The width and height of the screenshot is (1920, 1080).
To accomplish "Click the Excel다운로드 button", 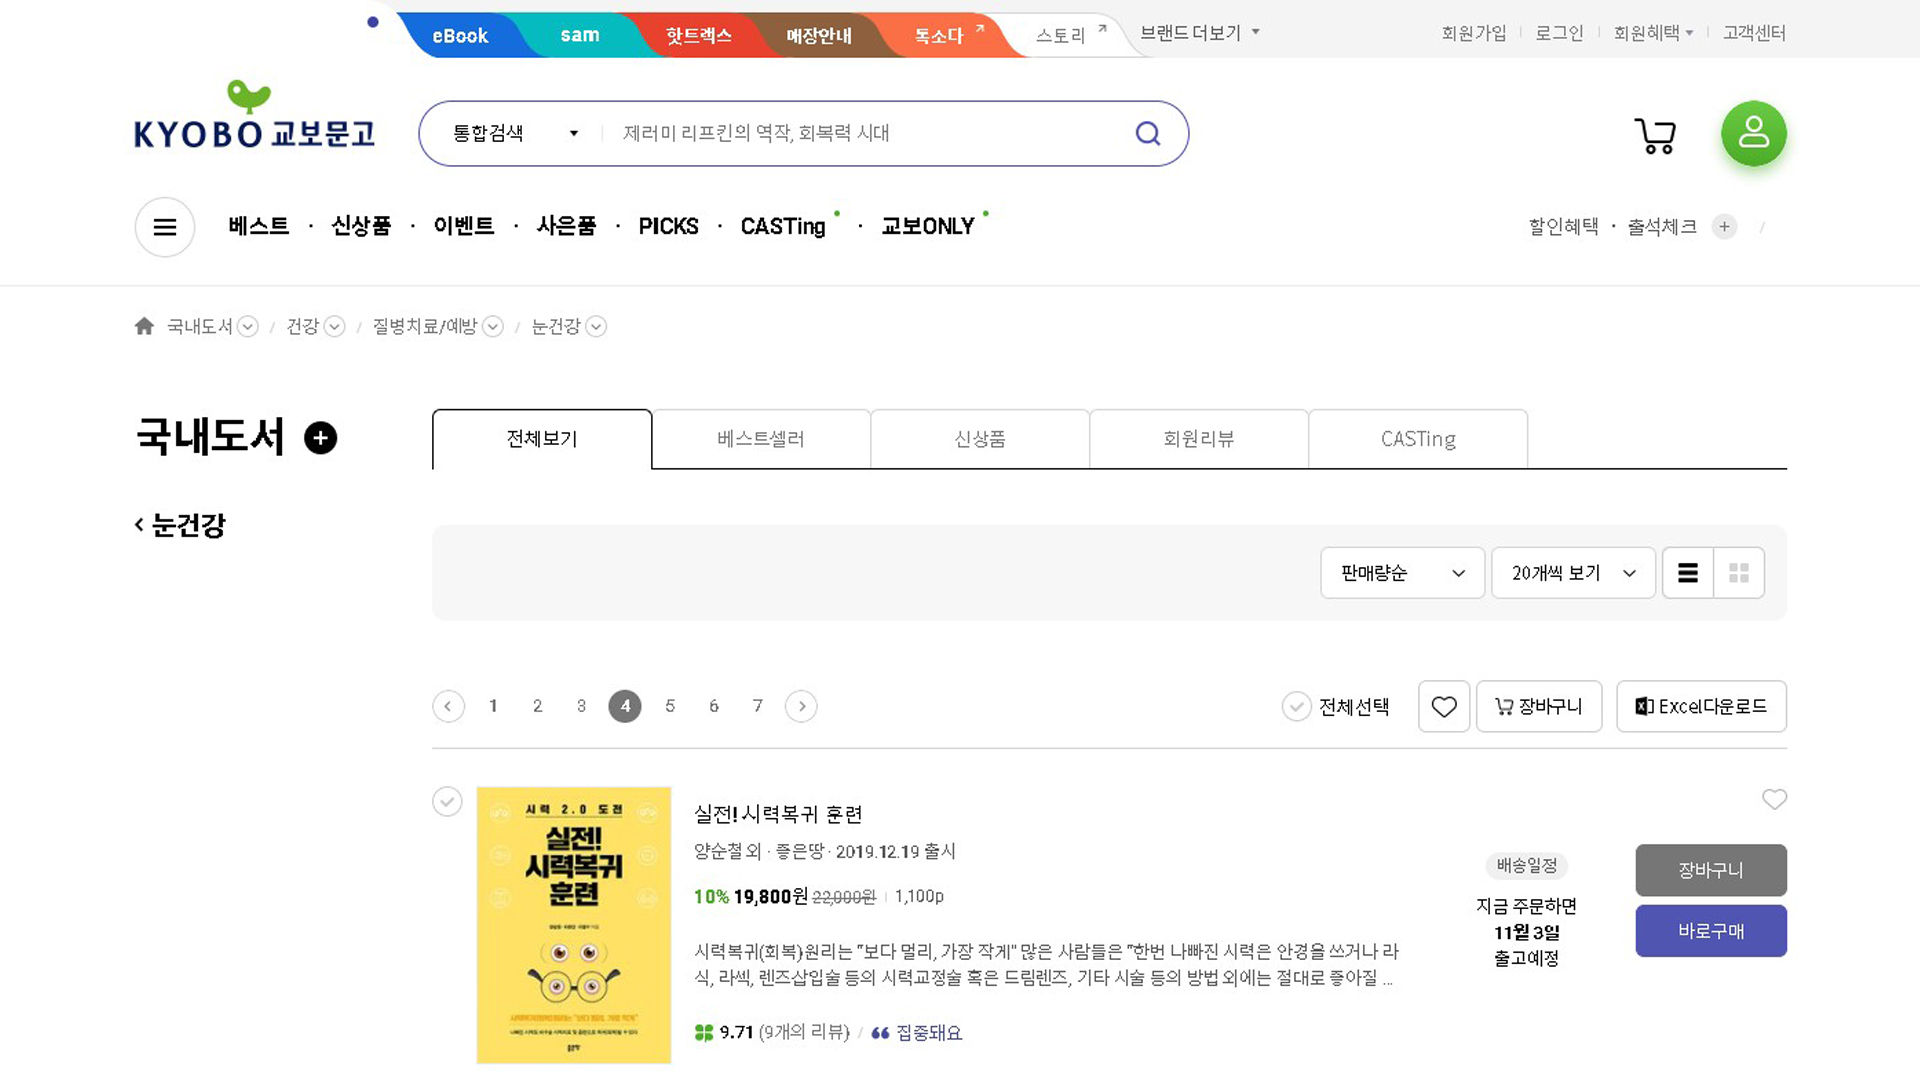I will 1701,707.
